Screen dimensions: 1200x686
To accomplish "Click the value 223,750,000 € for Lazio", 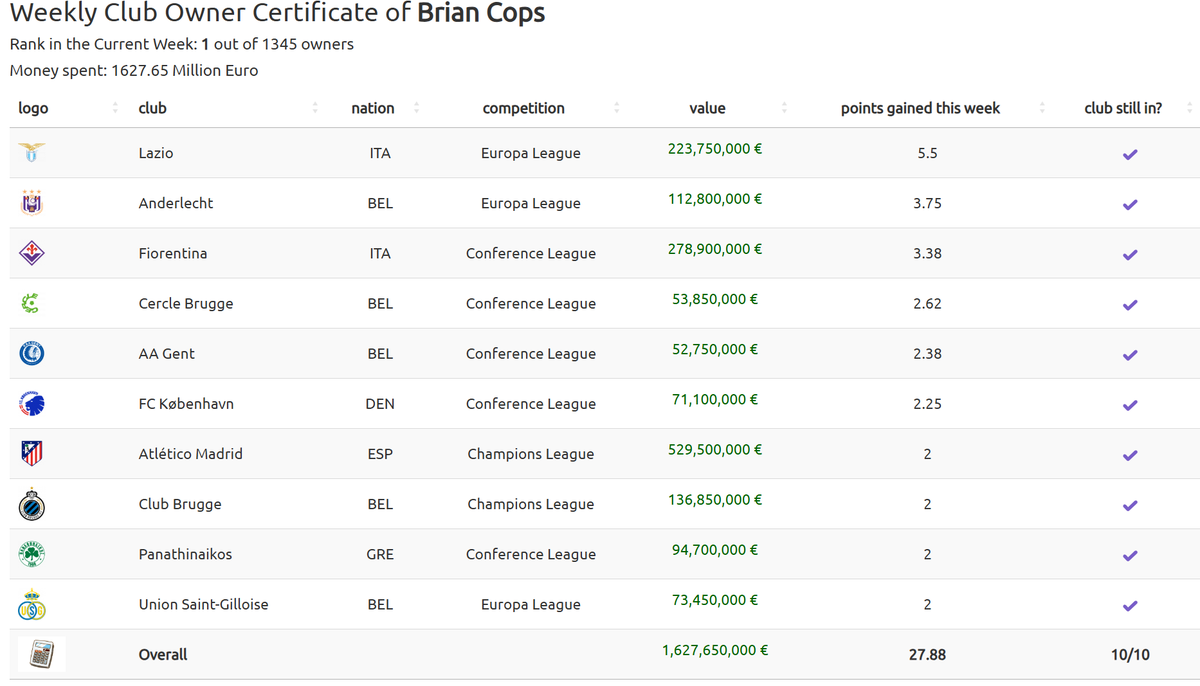I will [x=715, y=149].
